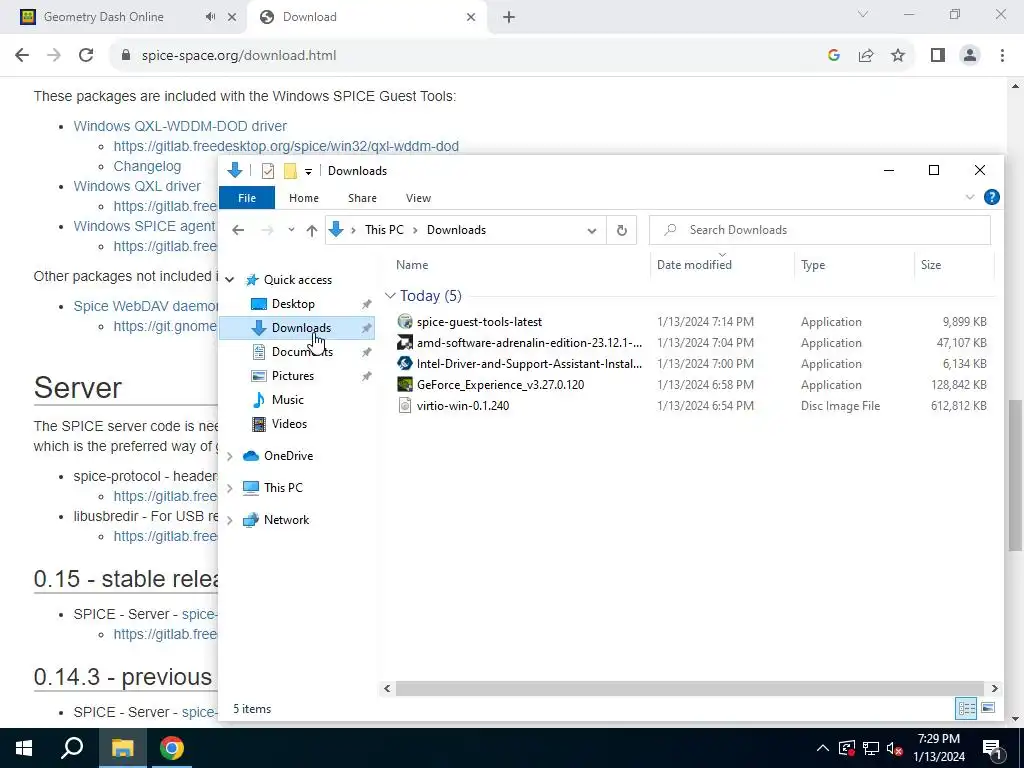Viewport: 1024px width, 768px height.
Task: Sort by Size column header
Action: point(931,264)
